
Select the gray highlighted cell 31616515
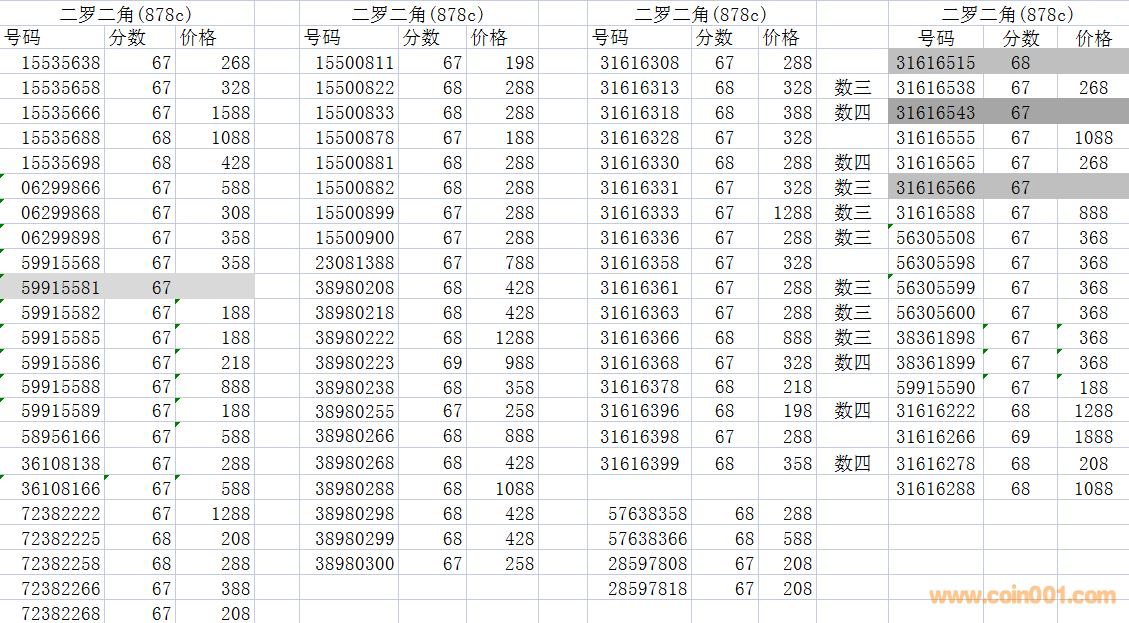[x=935, y=62]
